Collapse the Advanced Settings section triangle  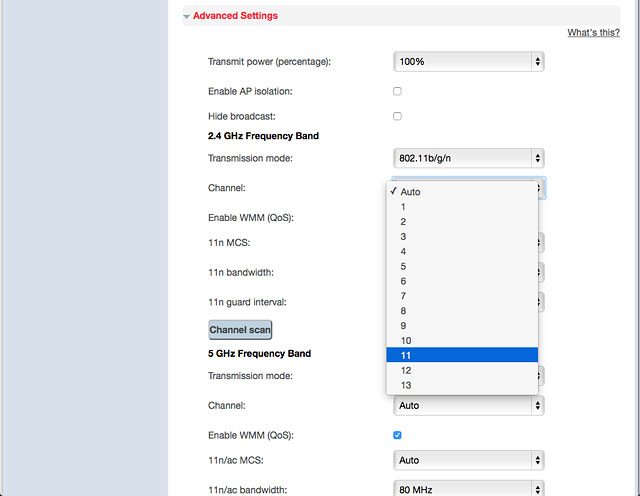click(187, 17)
